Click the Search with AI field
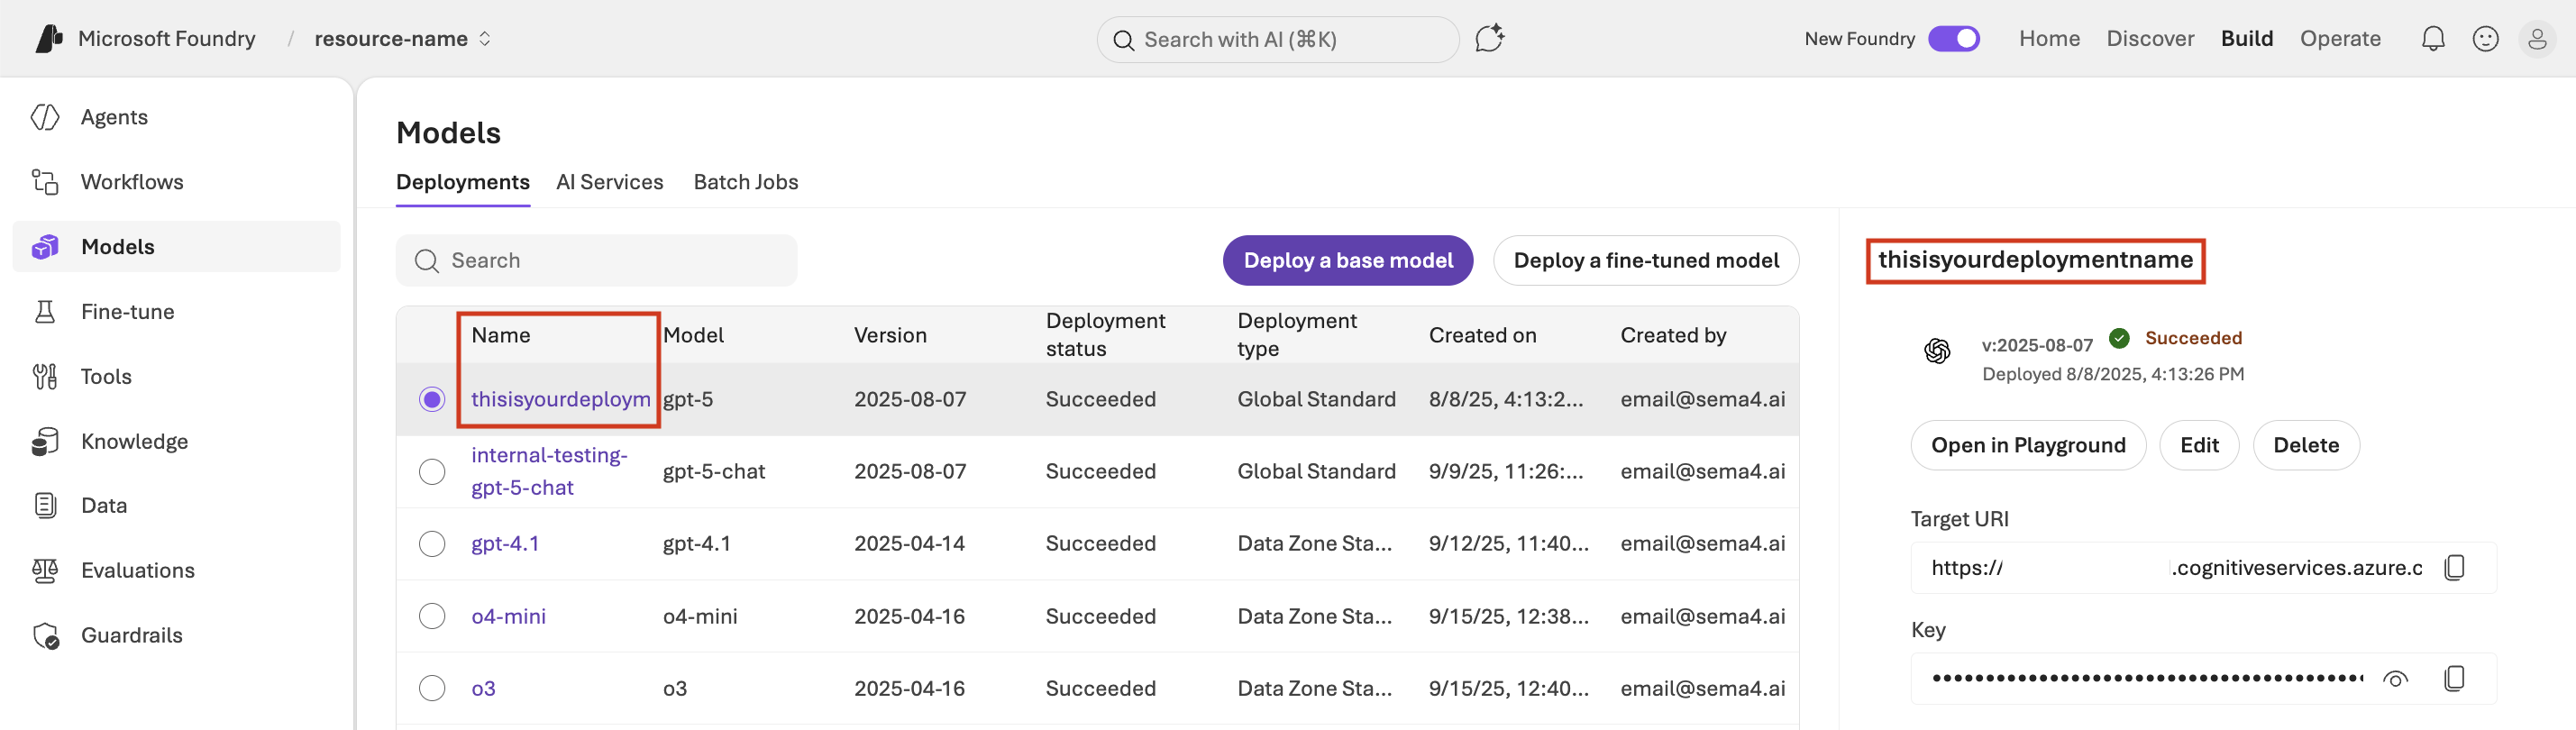 (x=1278, y=40)
